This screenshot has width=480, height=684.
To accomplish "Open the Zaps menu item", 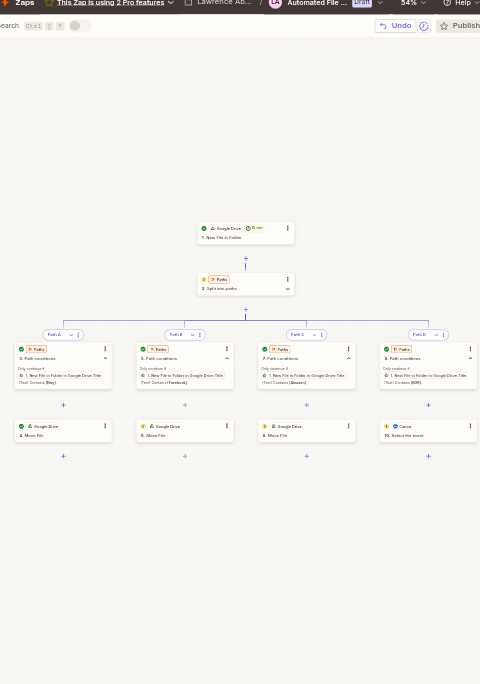I will coord(24,3).
